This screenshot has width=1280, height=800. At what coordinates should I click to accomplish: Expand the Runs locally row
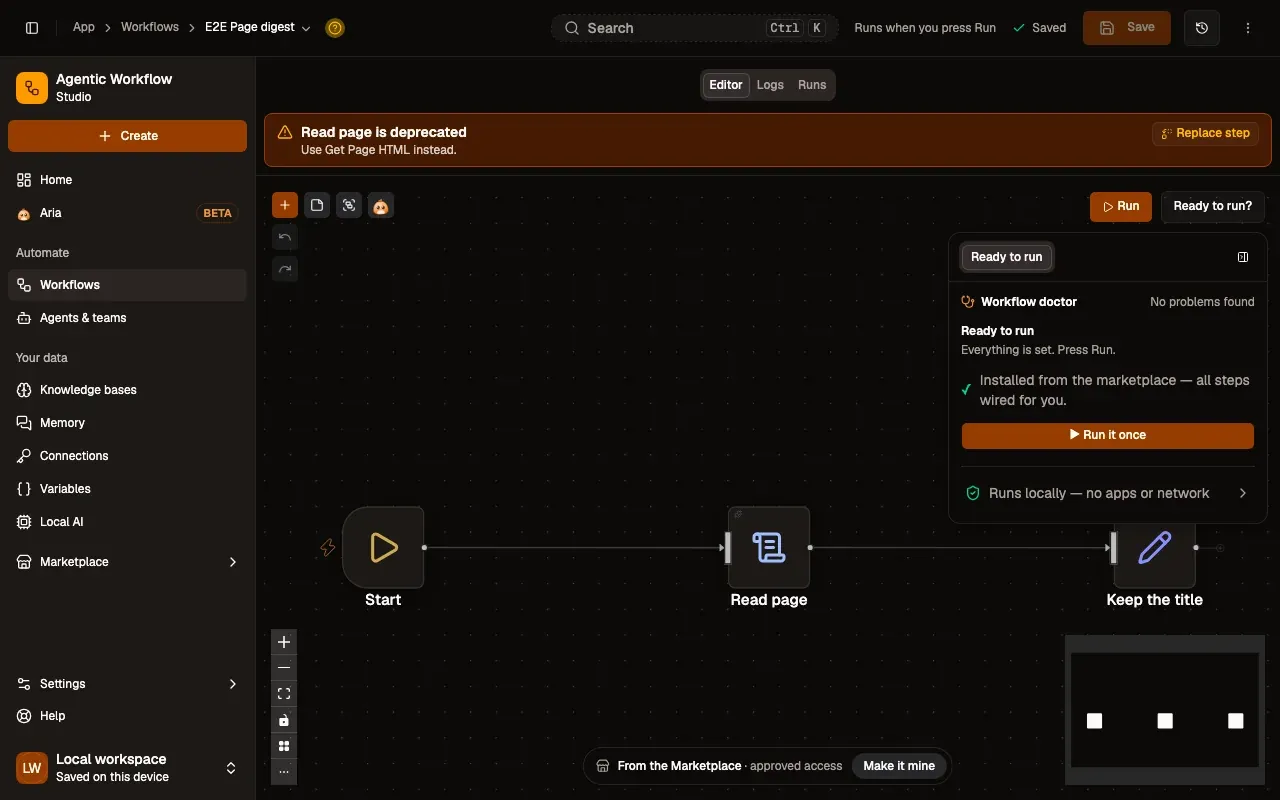pyautogui.click(x=1108, y=493)
